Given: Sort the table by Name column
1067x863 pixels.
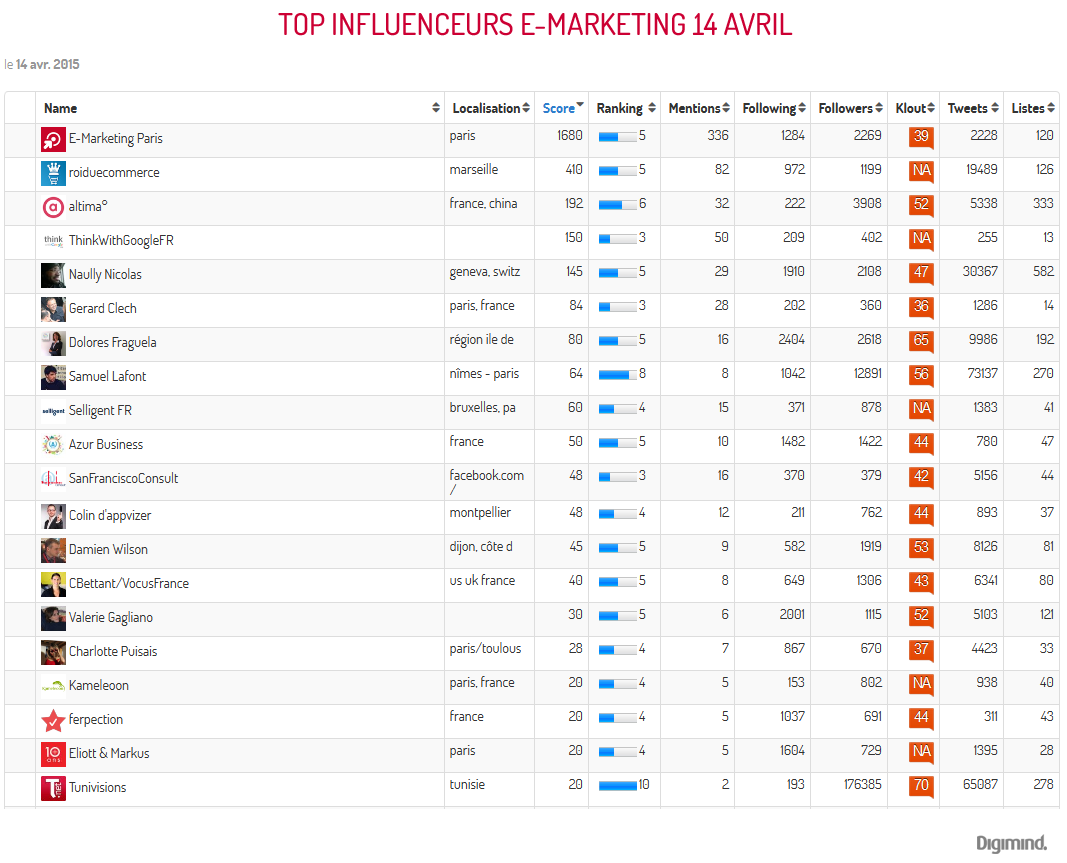Looking at the screenshot, I should click(x=240, y=108).
